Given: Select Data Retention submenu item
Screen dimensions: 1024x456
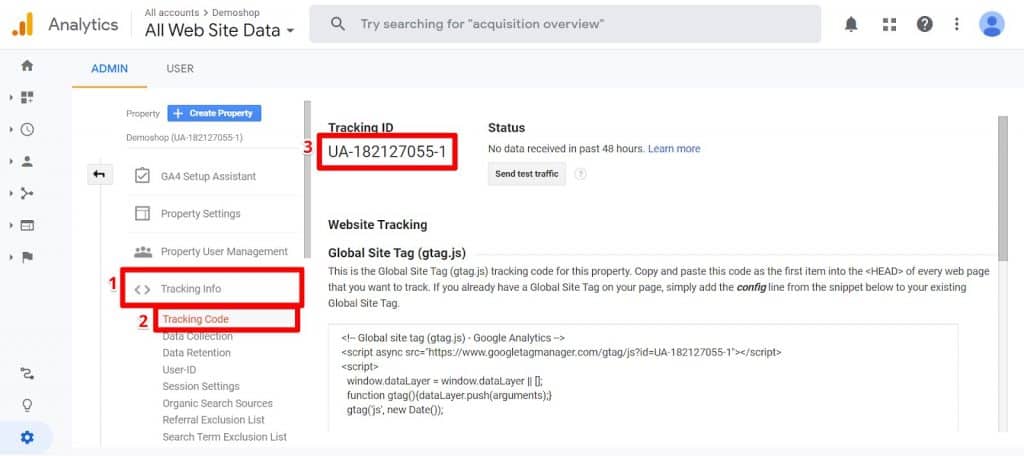Looking at the screenshot, I should pos(197,353).
